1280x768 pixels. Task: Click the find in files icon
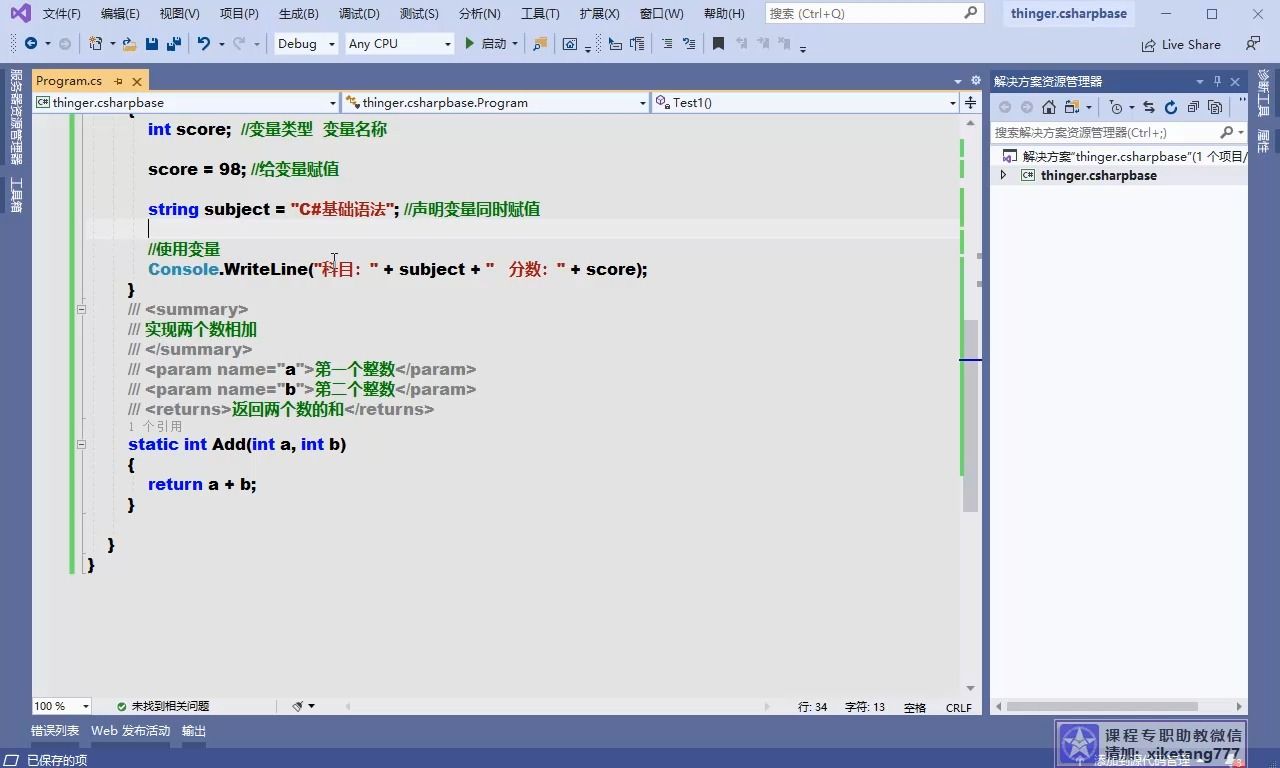pyautogui.click(x=540, y=44)
